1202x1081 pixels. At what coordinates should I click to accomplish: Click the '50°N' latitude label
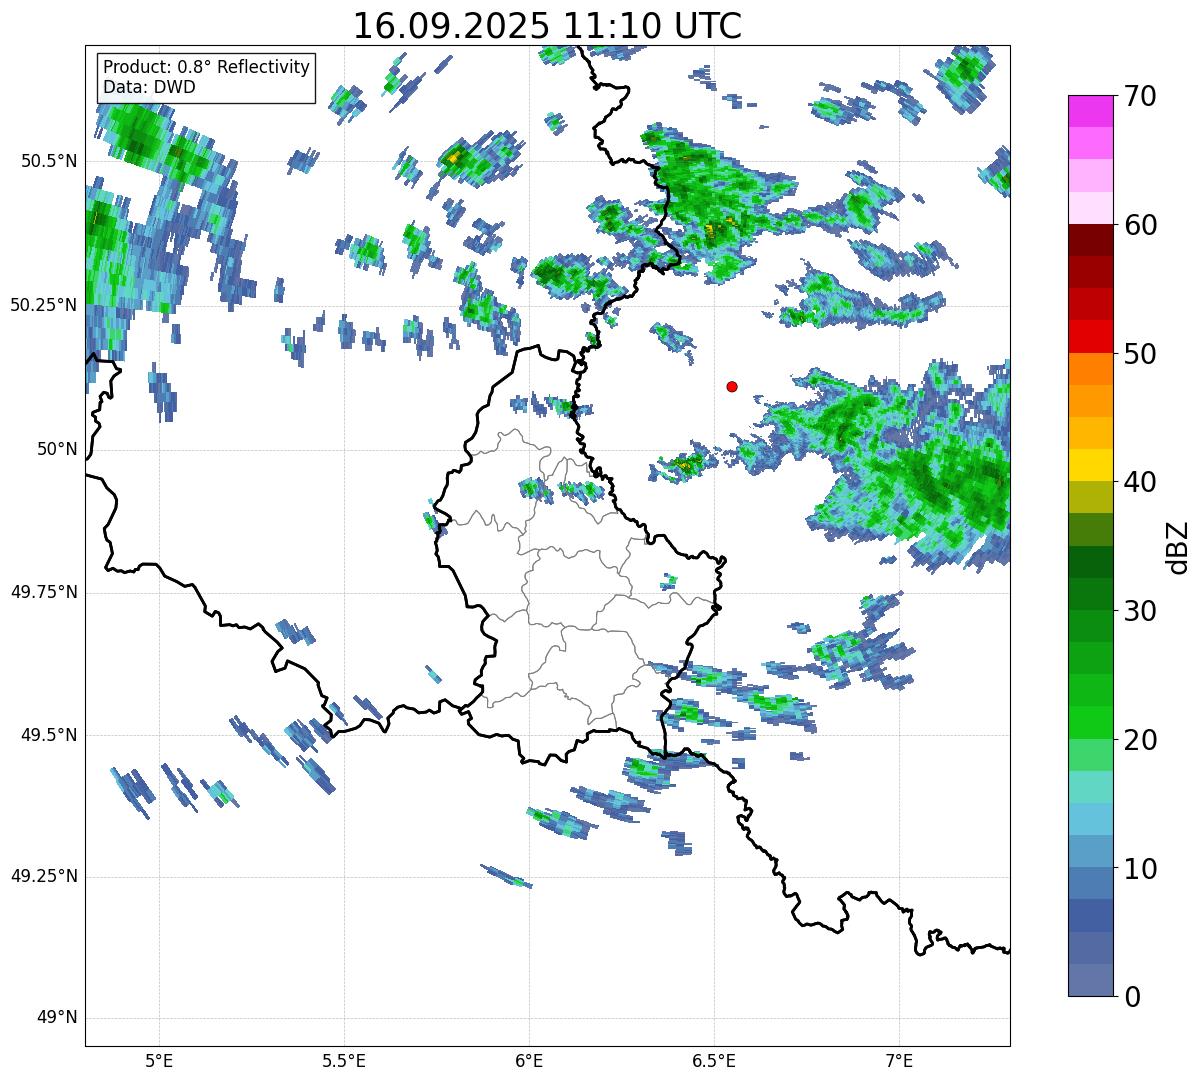(x=57, y=449)
